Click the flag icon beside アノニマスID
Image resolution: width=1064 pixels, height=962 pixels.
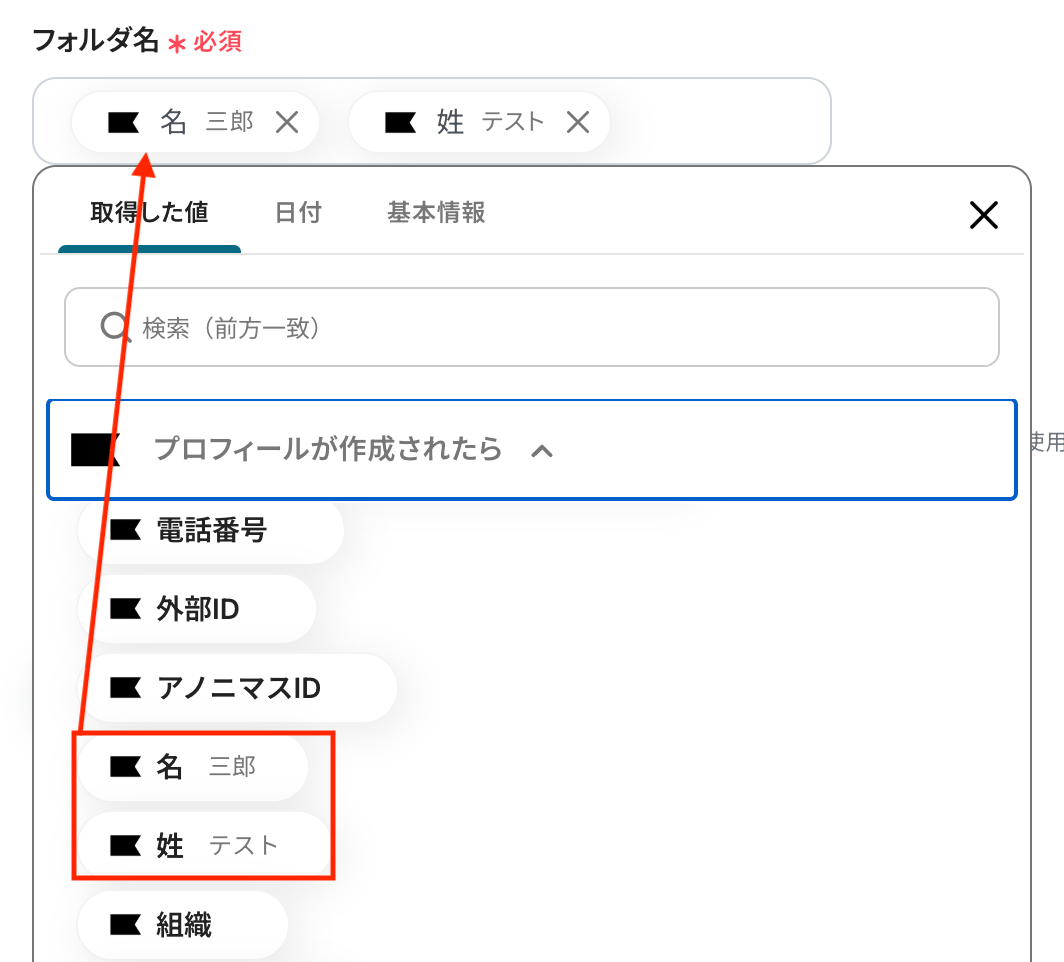(x=126, y=688)
